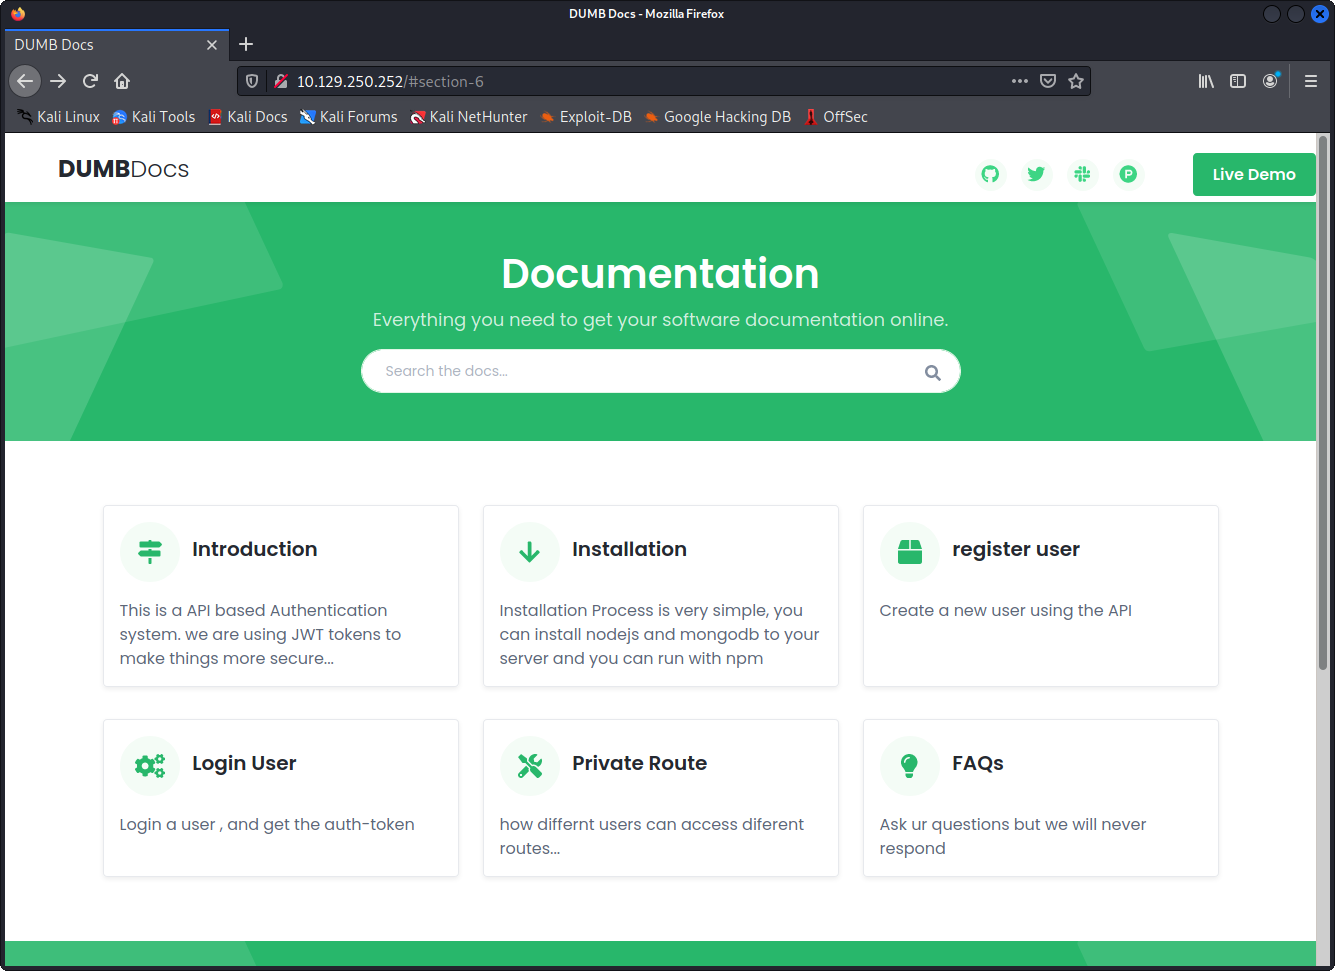The image size is (1335, 971).
Task: Save page to Pocket
Action: (x=1048, y=81)
